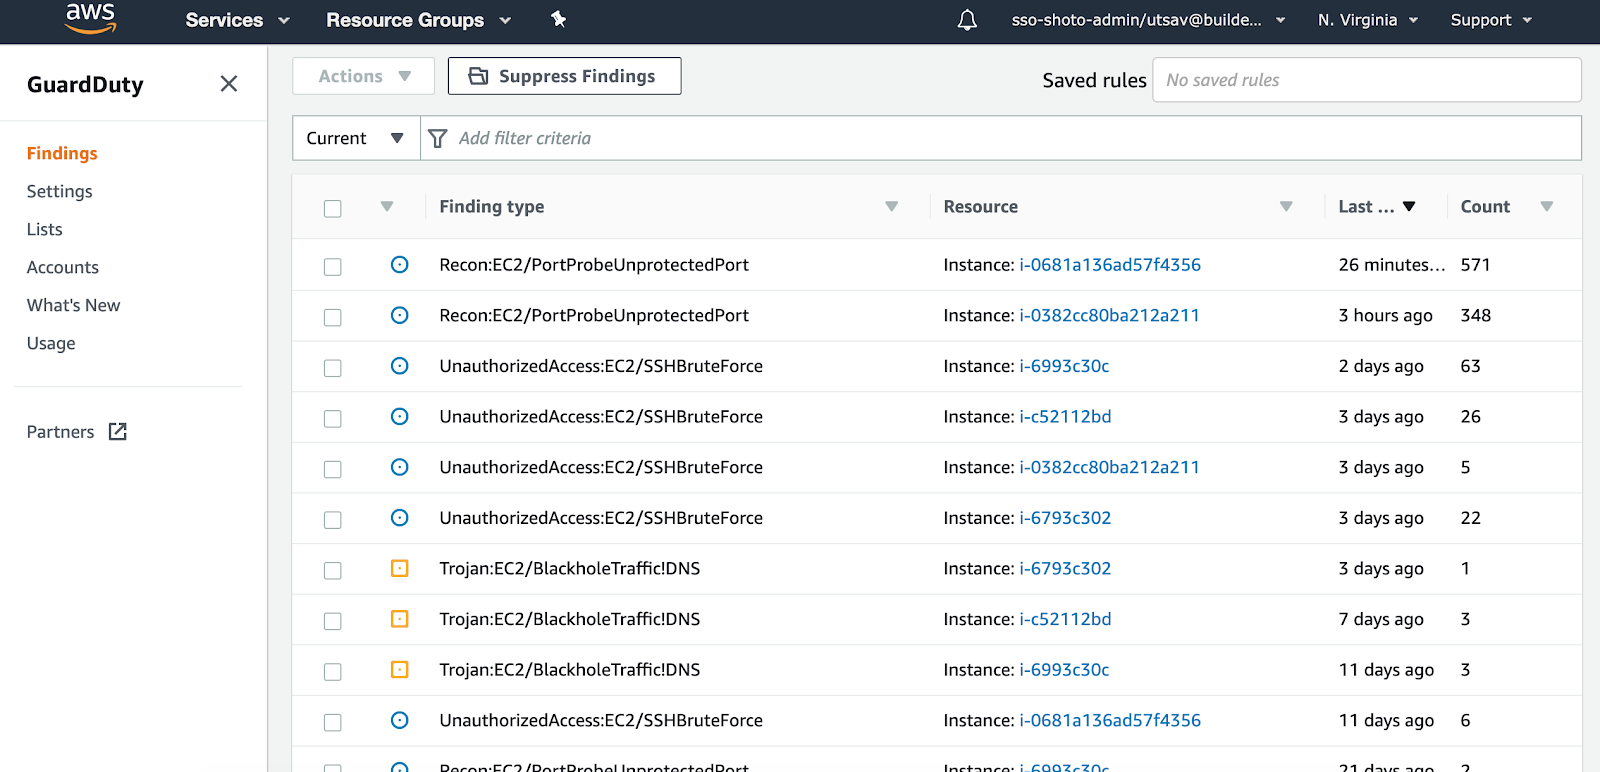Click the Suppress Findings button
The image size is (1600, 772).
564,76
